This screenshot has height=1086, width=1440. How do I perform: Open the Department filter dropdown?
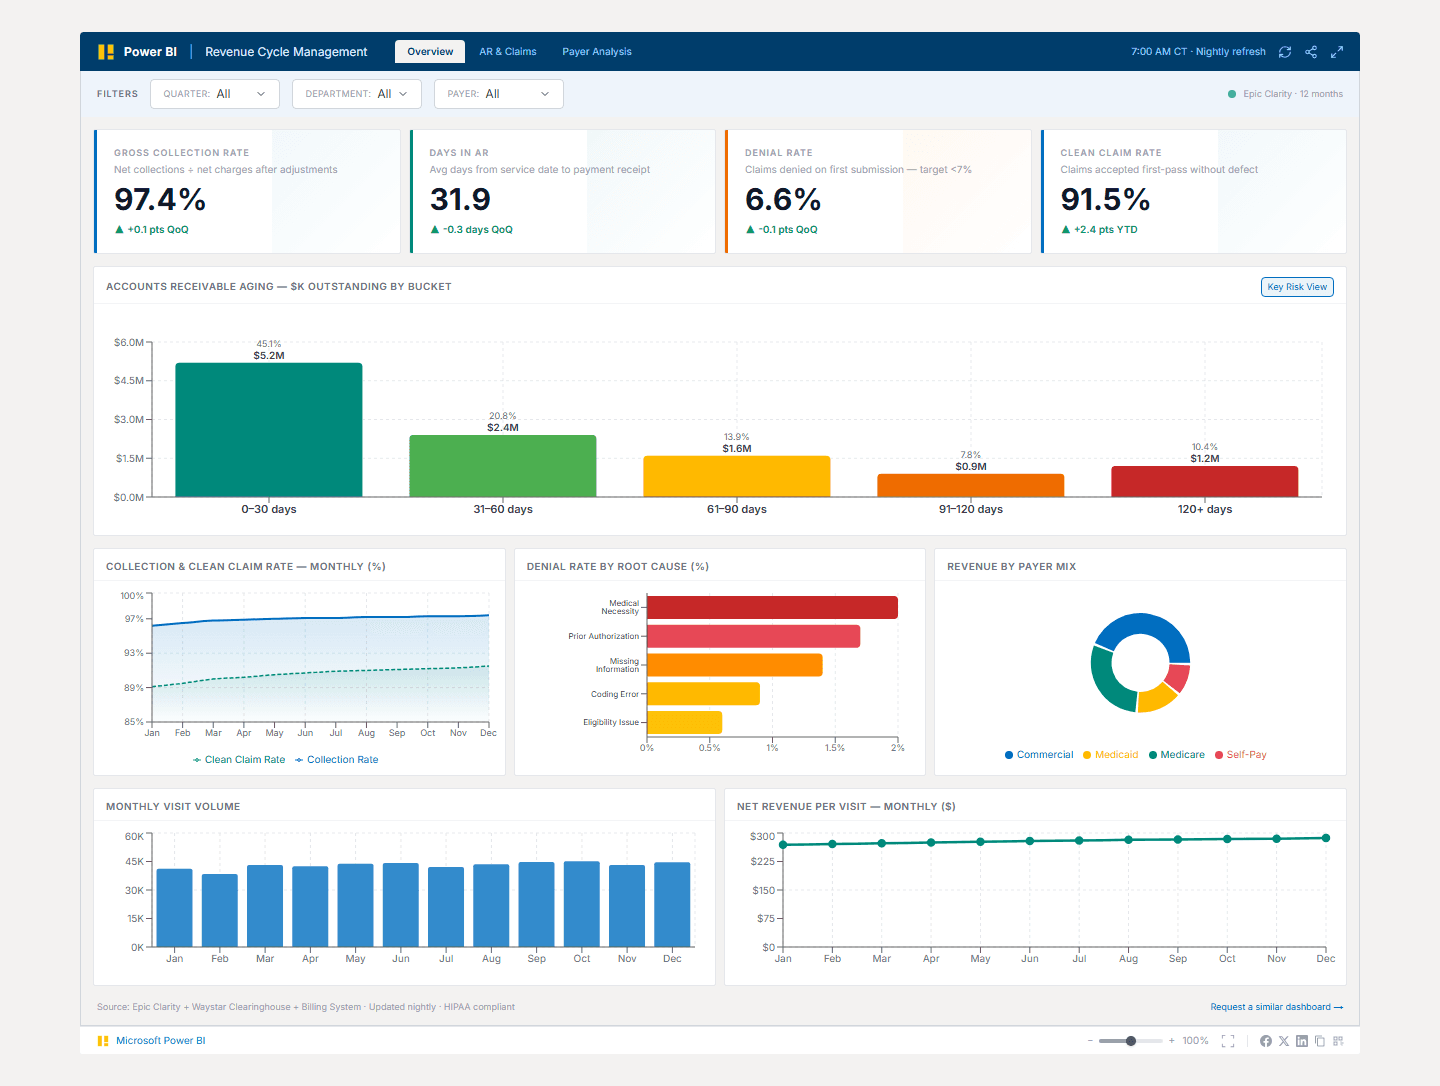357,94
